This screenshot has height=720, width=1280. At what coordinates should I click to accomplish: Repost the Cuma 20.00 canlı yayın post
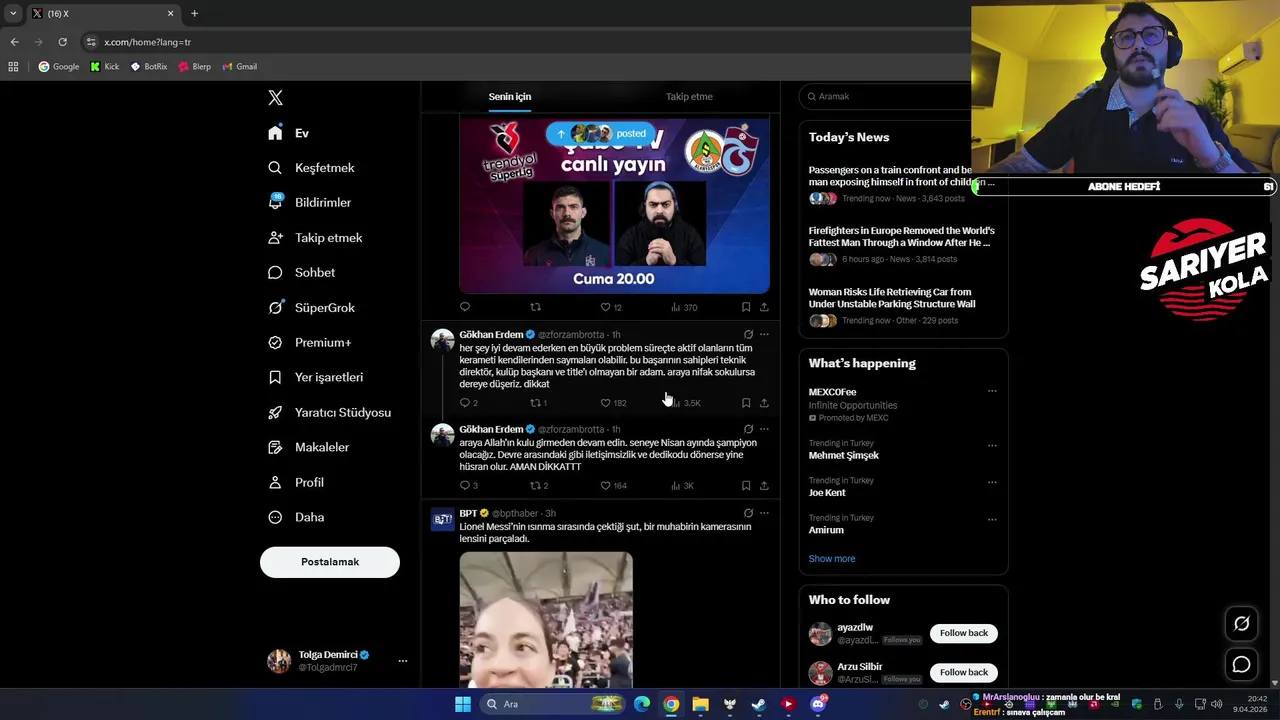535,307
